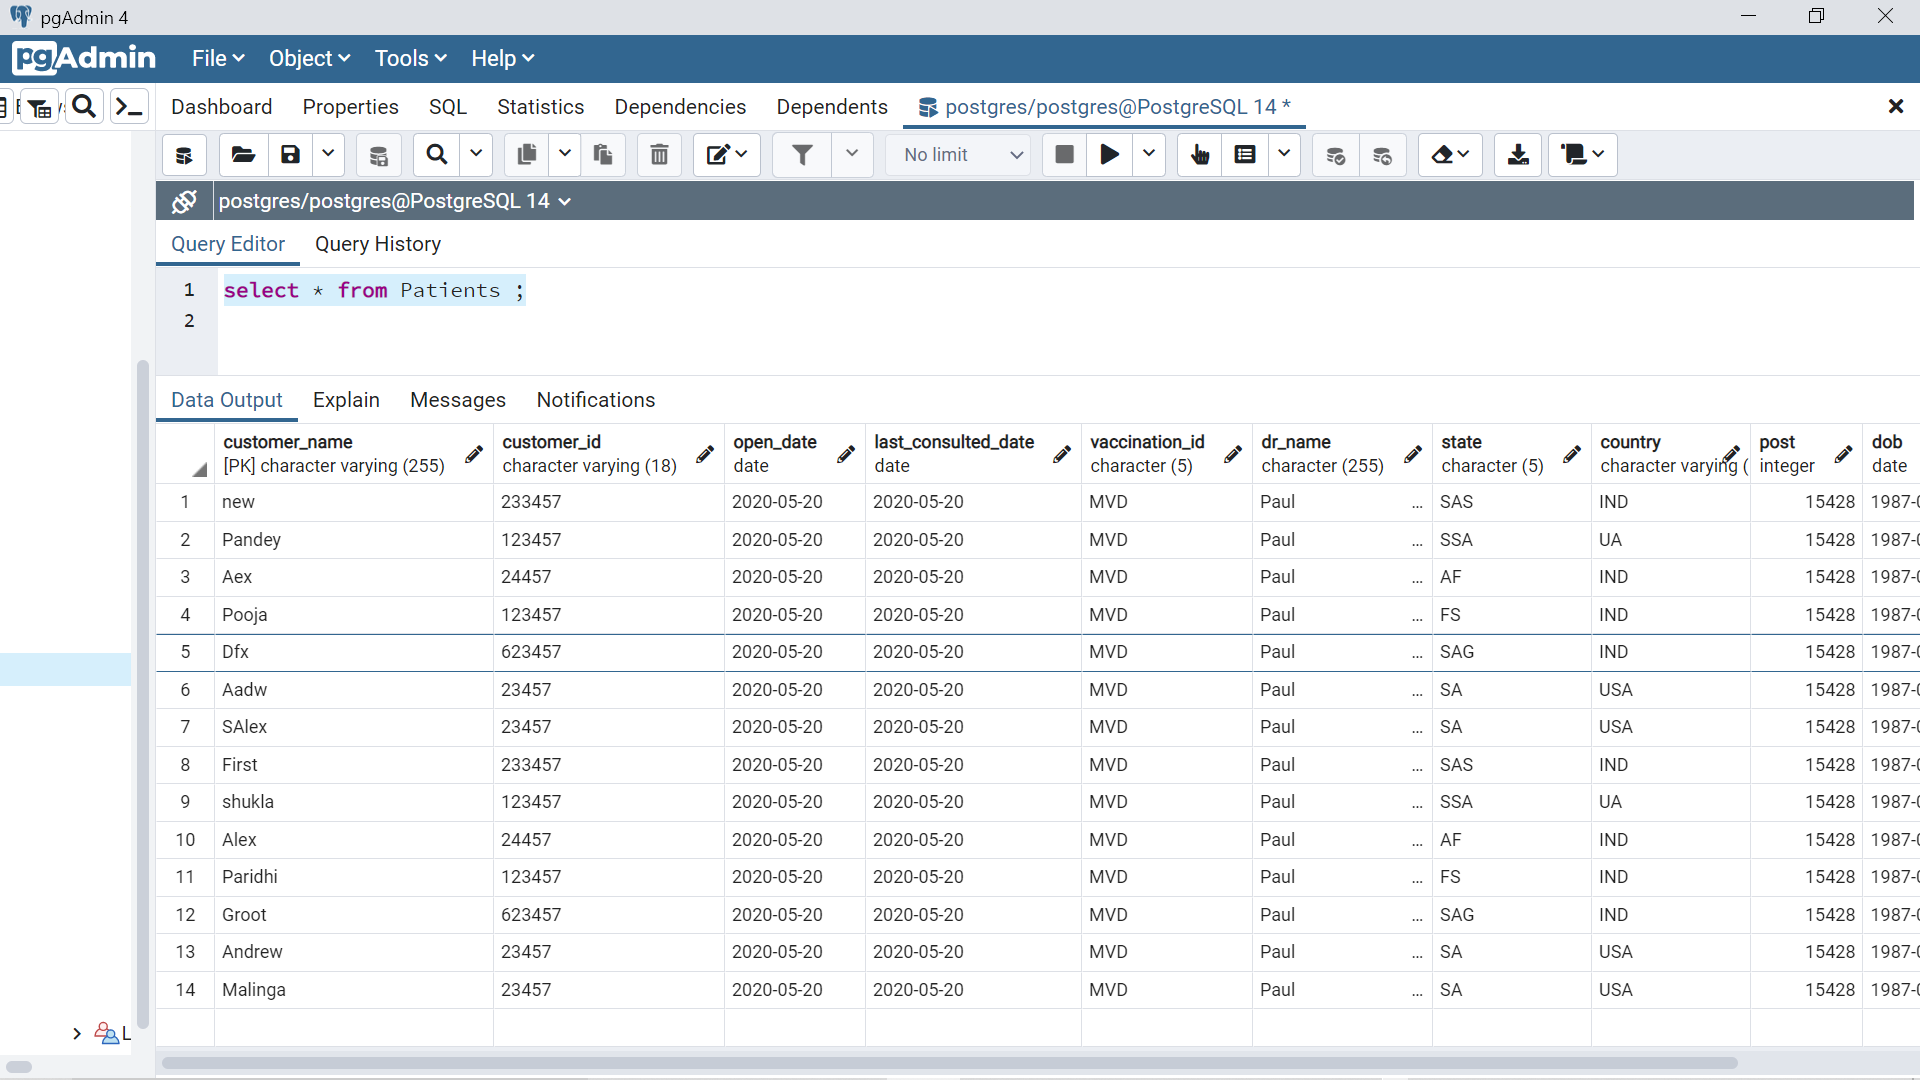Click the Filter funnel icon
Image resolution: width=1920 pixels, height=1080 pixels.
(x=802, y=155)
